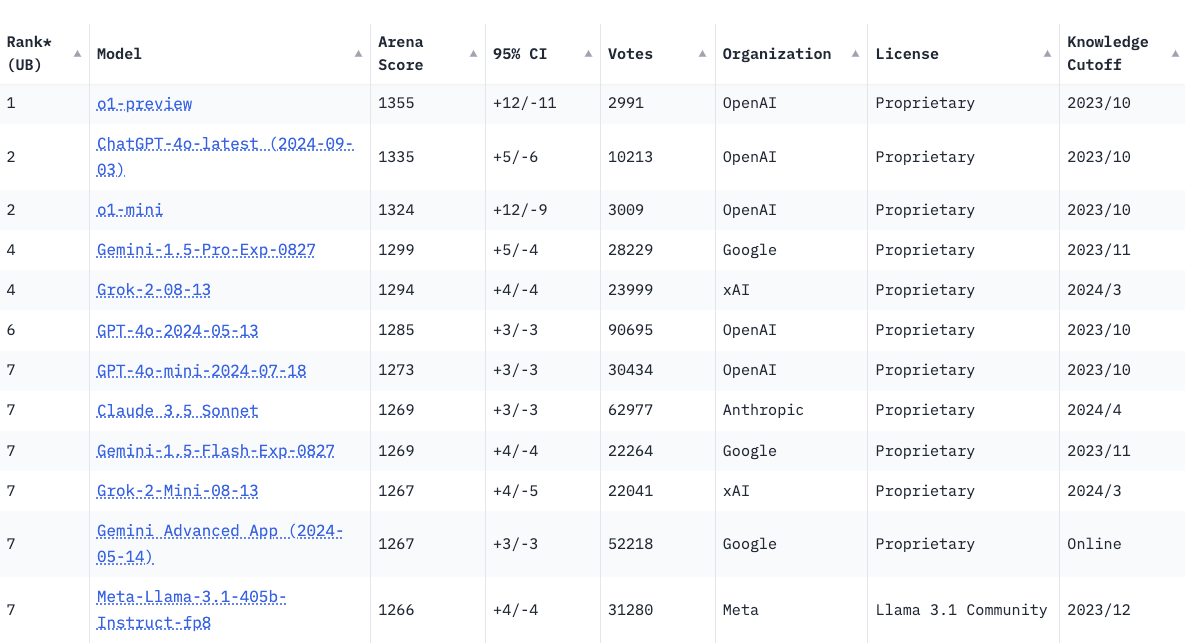This screenshot has height=643, width=1185.
Task: Select the Arena Score header text
Action: (x=401, y=54)
